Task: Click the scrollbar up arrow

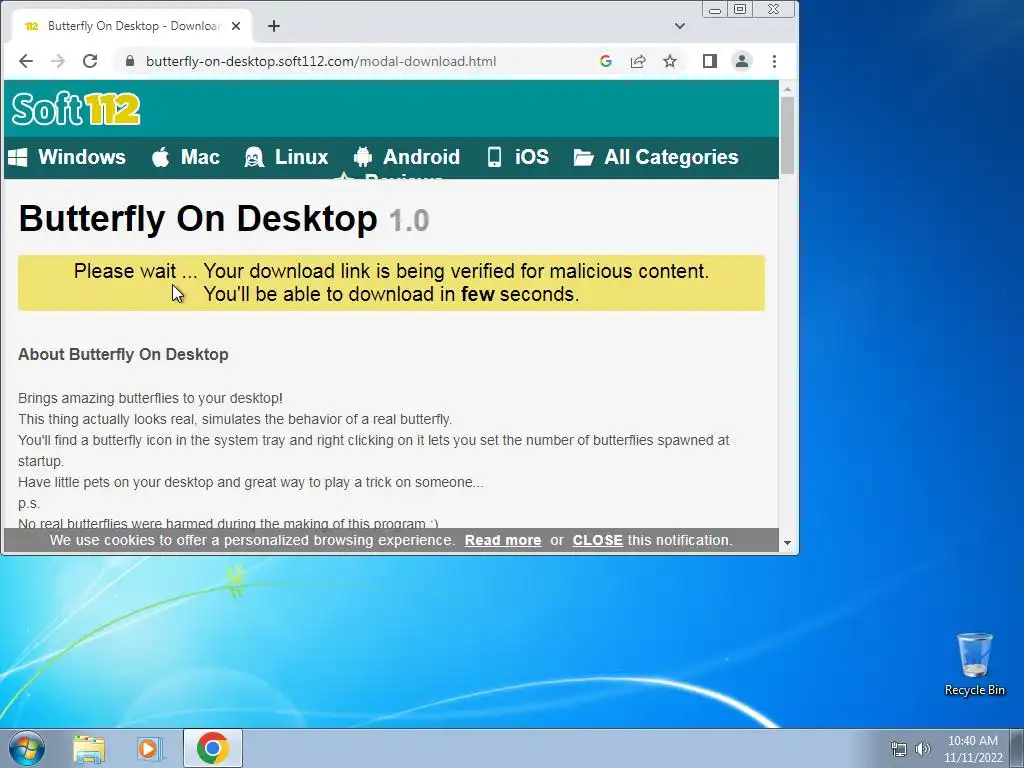Action: tap(787, 88)
